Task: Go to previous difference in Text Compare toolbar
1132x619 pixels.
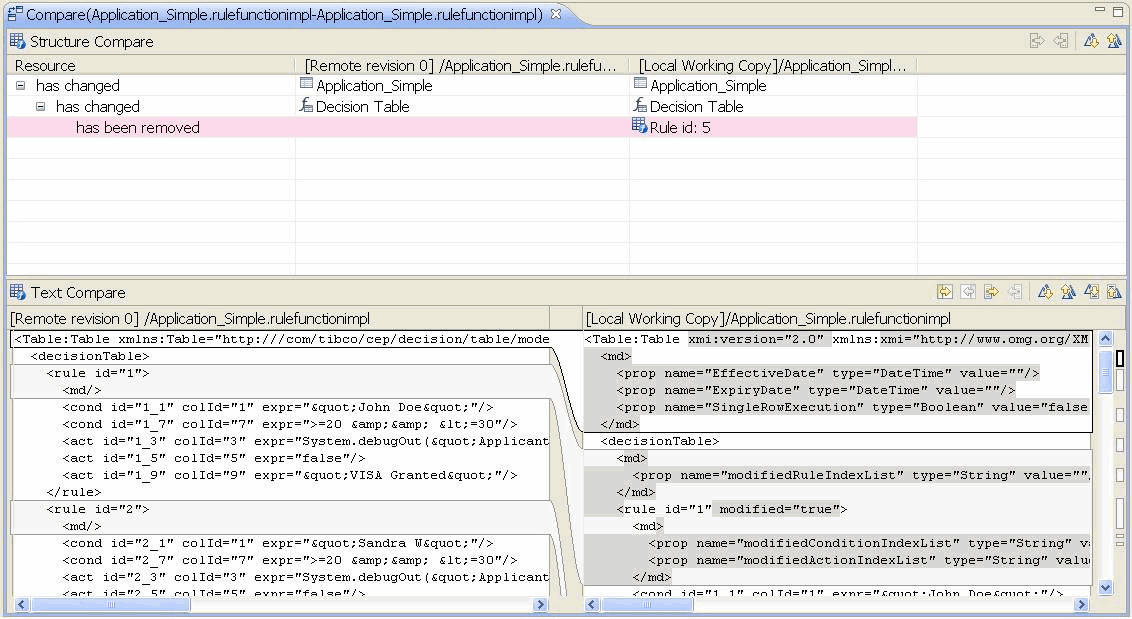Action: pyautogui.click(x=1068, y=292)
